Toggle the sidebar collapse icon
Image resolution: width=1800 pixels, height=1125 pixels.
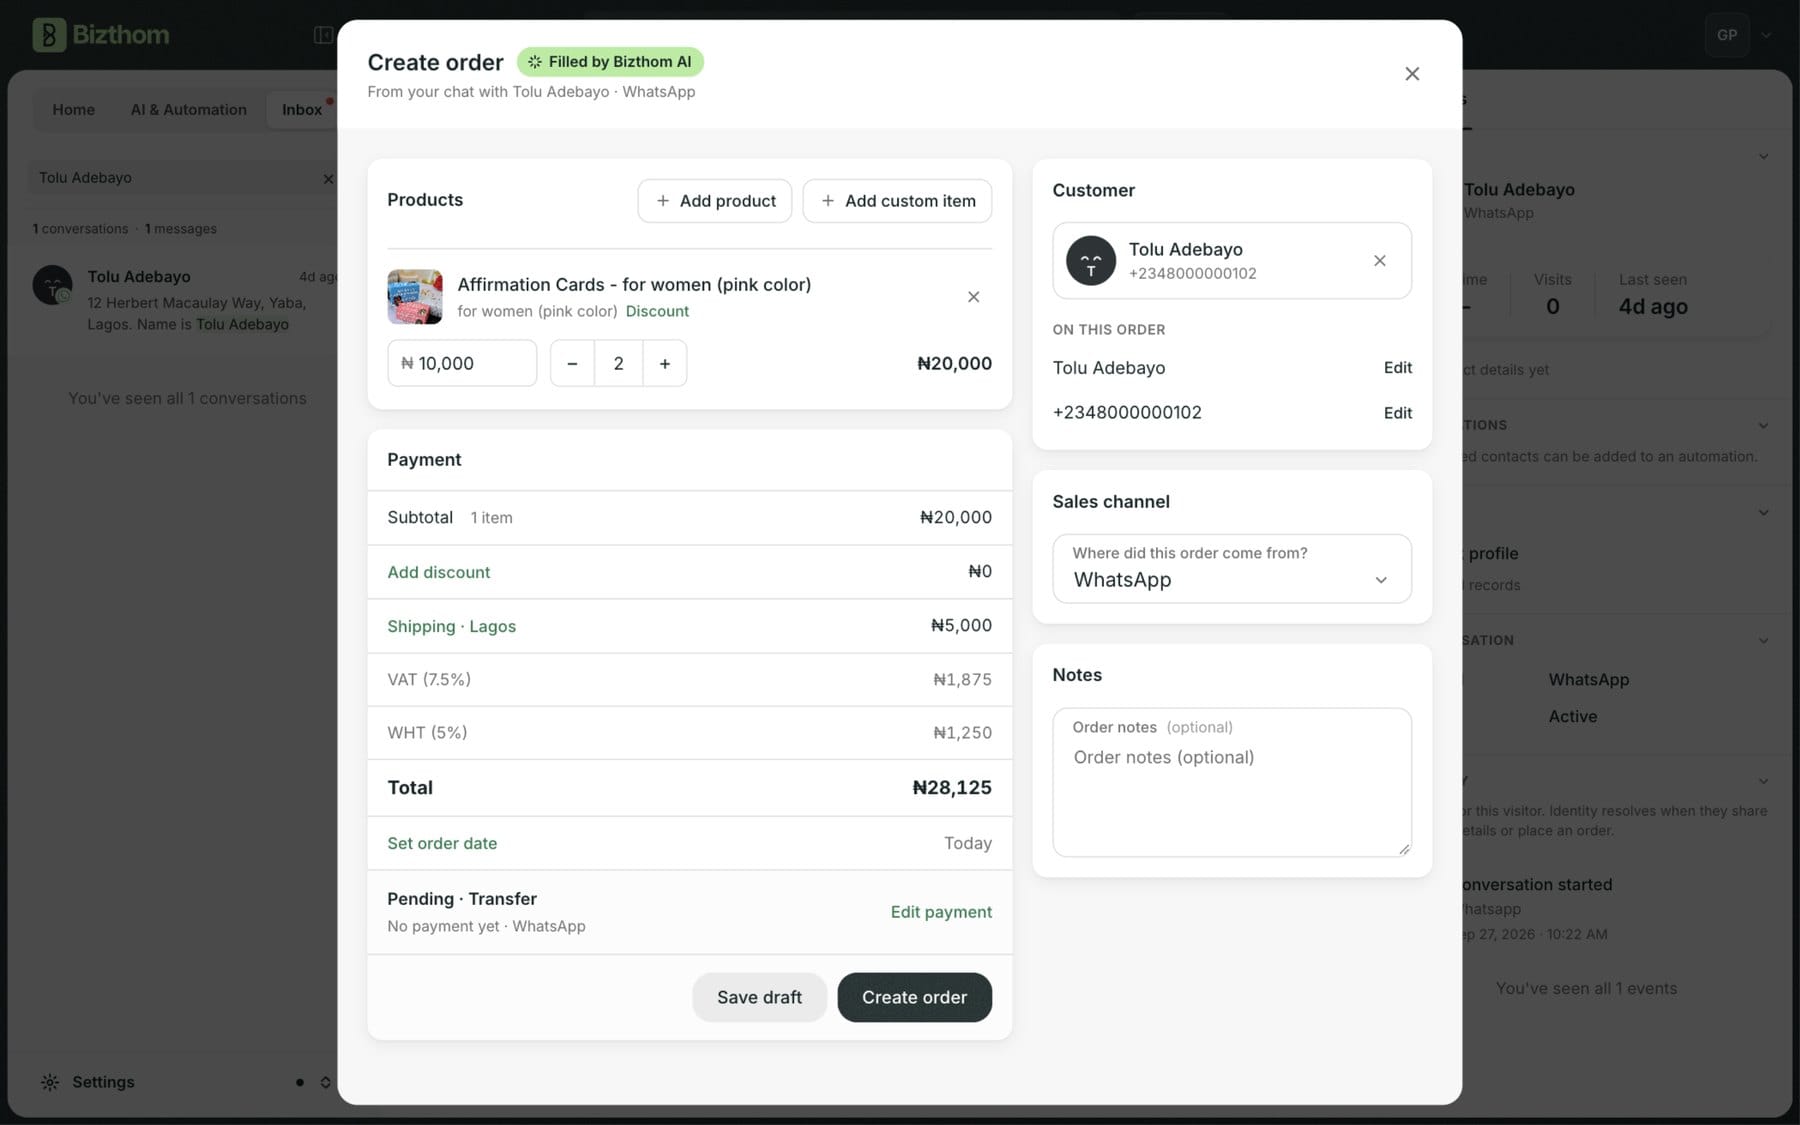323,35
